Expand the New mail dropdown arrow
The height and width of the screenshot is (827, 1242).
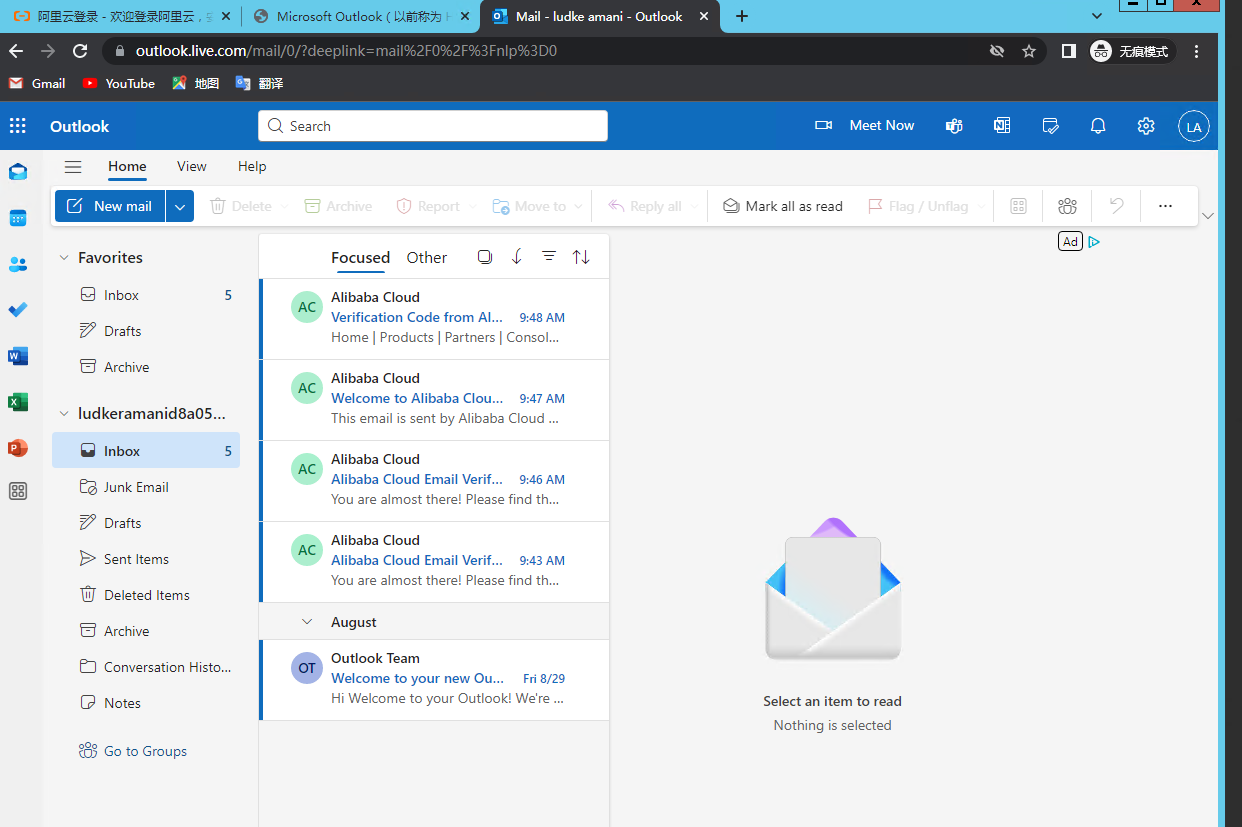[180, 206]
